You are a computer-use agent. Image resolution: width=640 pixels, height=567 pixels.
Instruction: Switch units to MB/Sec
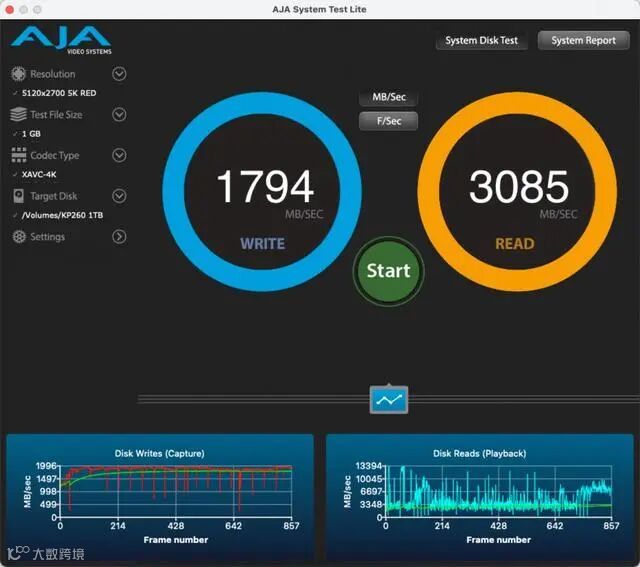pos(389,97)
